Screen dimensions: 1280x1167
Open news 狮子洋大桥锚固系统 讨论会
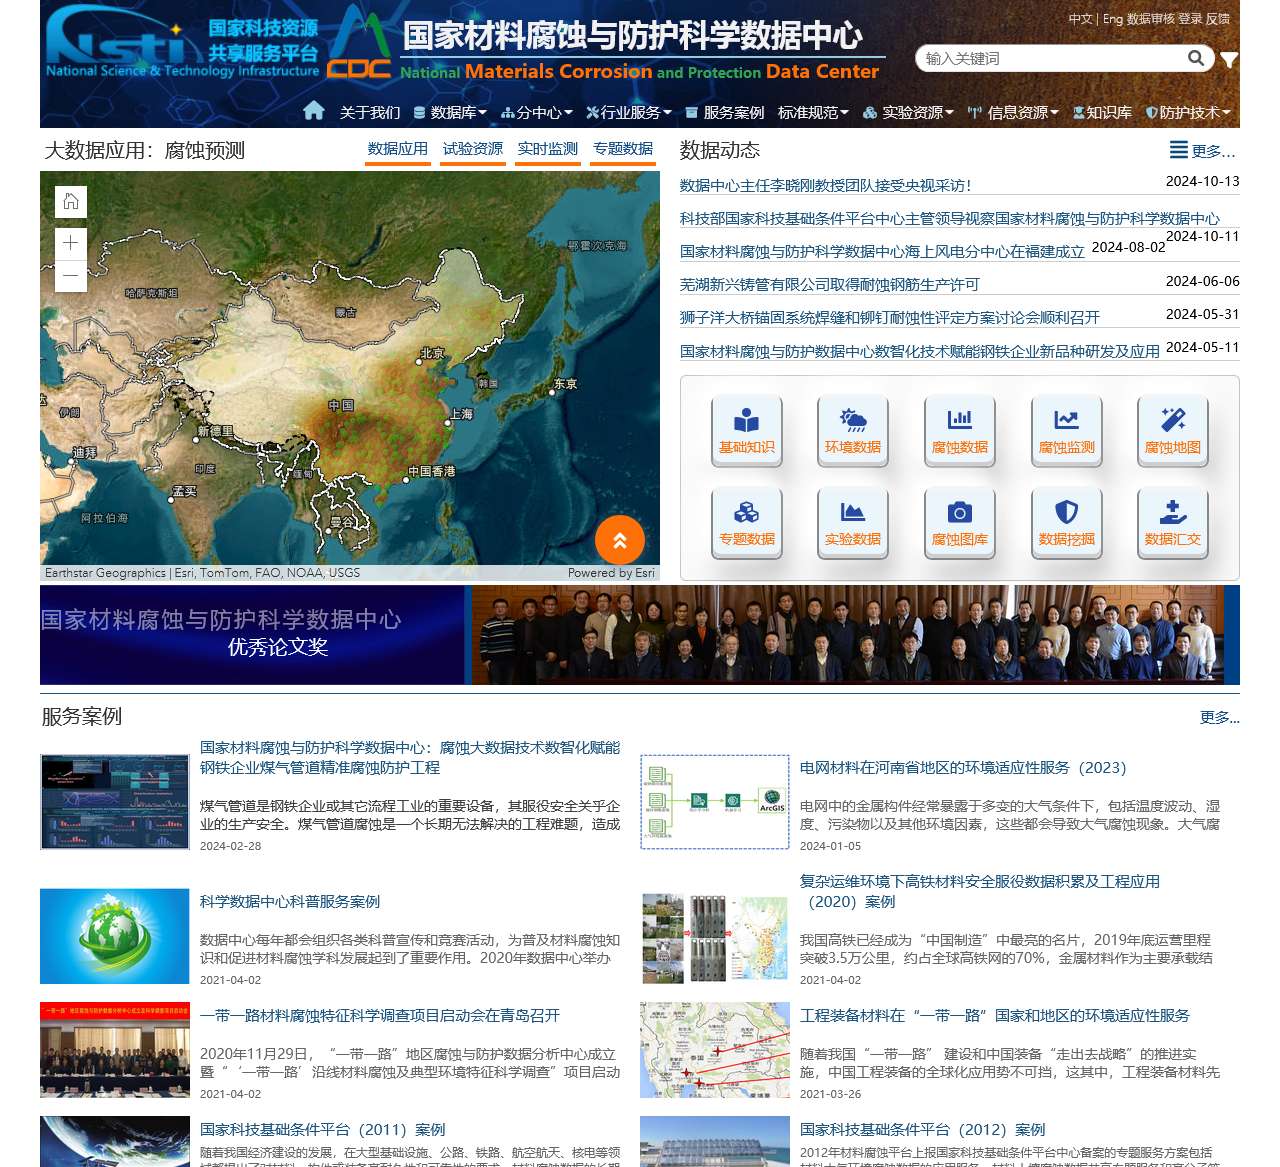click(890, 317)
